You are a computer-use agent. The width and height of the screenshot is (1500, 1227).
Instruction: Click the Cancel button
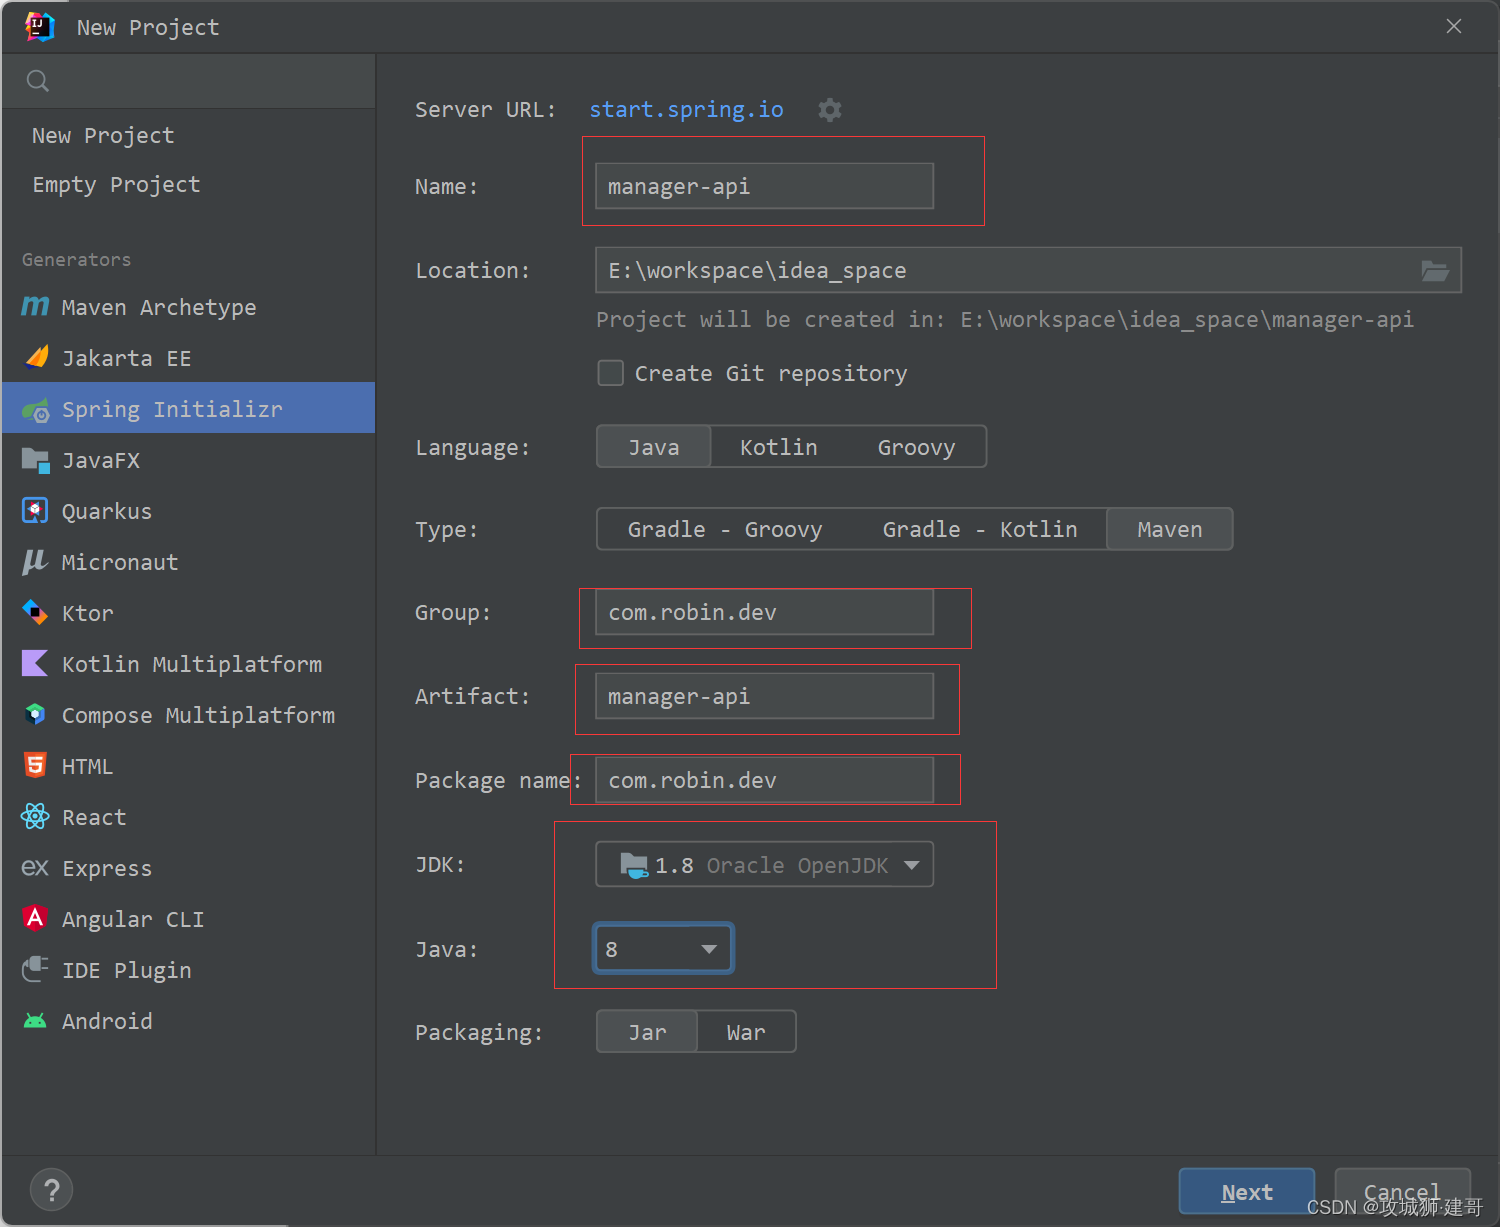click(1402, 1192)
